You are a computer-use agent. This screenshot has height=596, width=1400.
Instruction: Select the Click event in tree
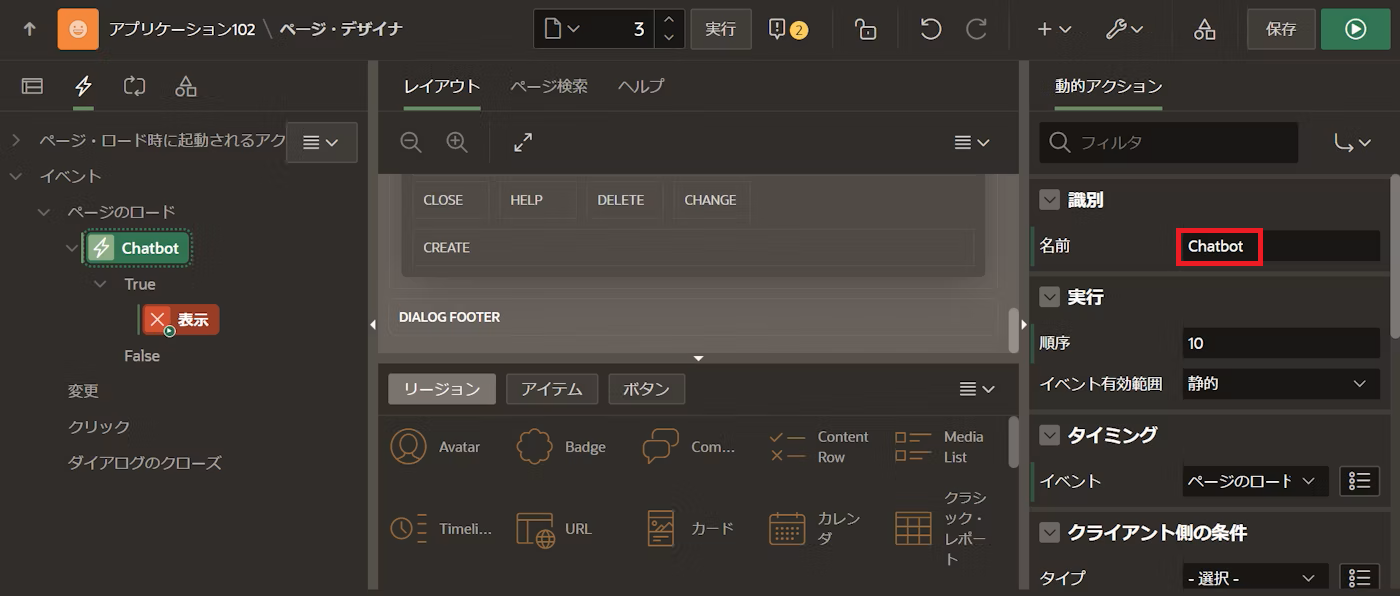tap(99, 427)
